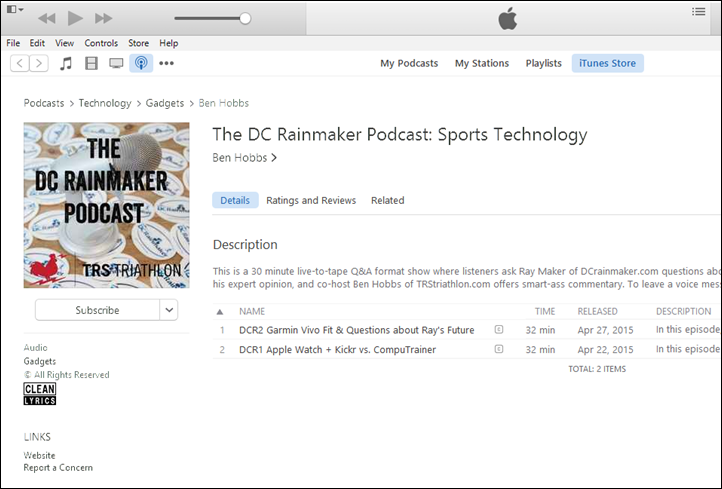
Task: Select DCR2 Garmin Vivo Fit episode
Action: [x=356, y=330]
